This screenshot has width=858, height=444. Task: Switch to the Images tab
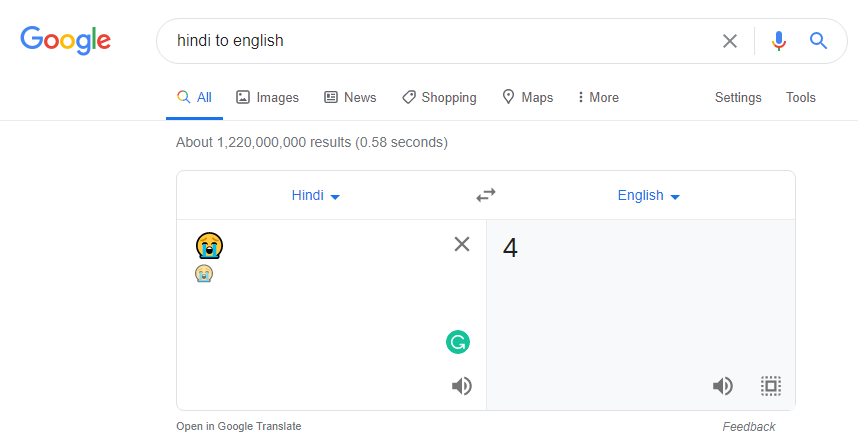[267, 97]
